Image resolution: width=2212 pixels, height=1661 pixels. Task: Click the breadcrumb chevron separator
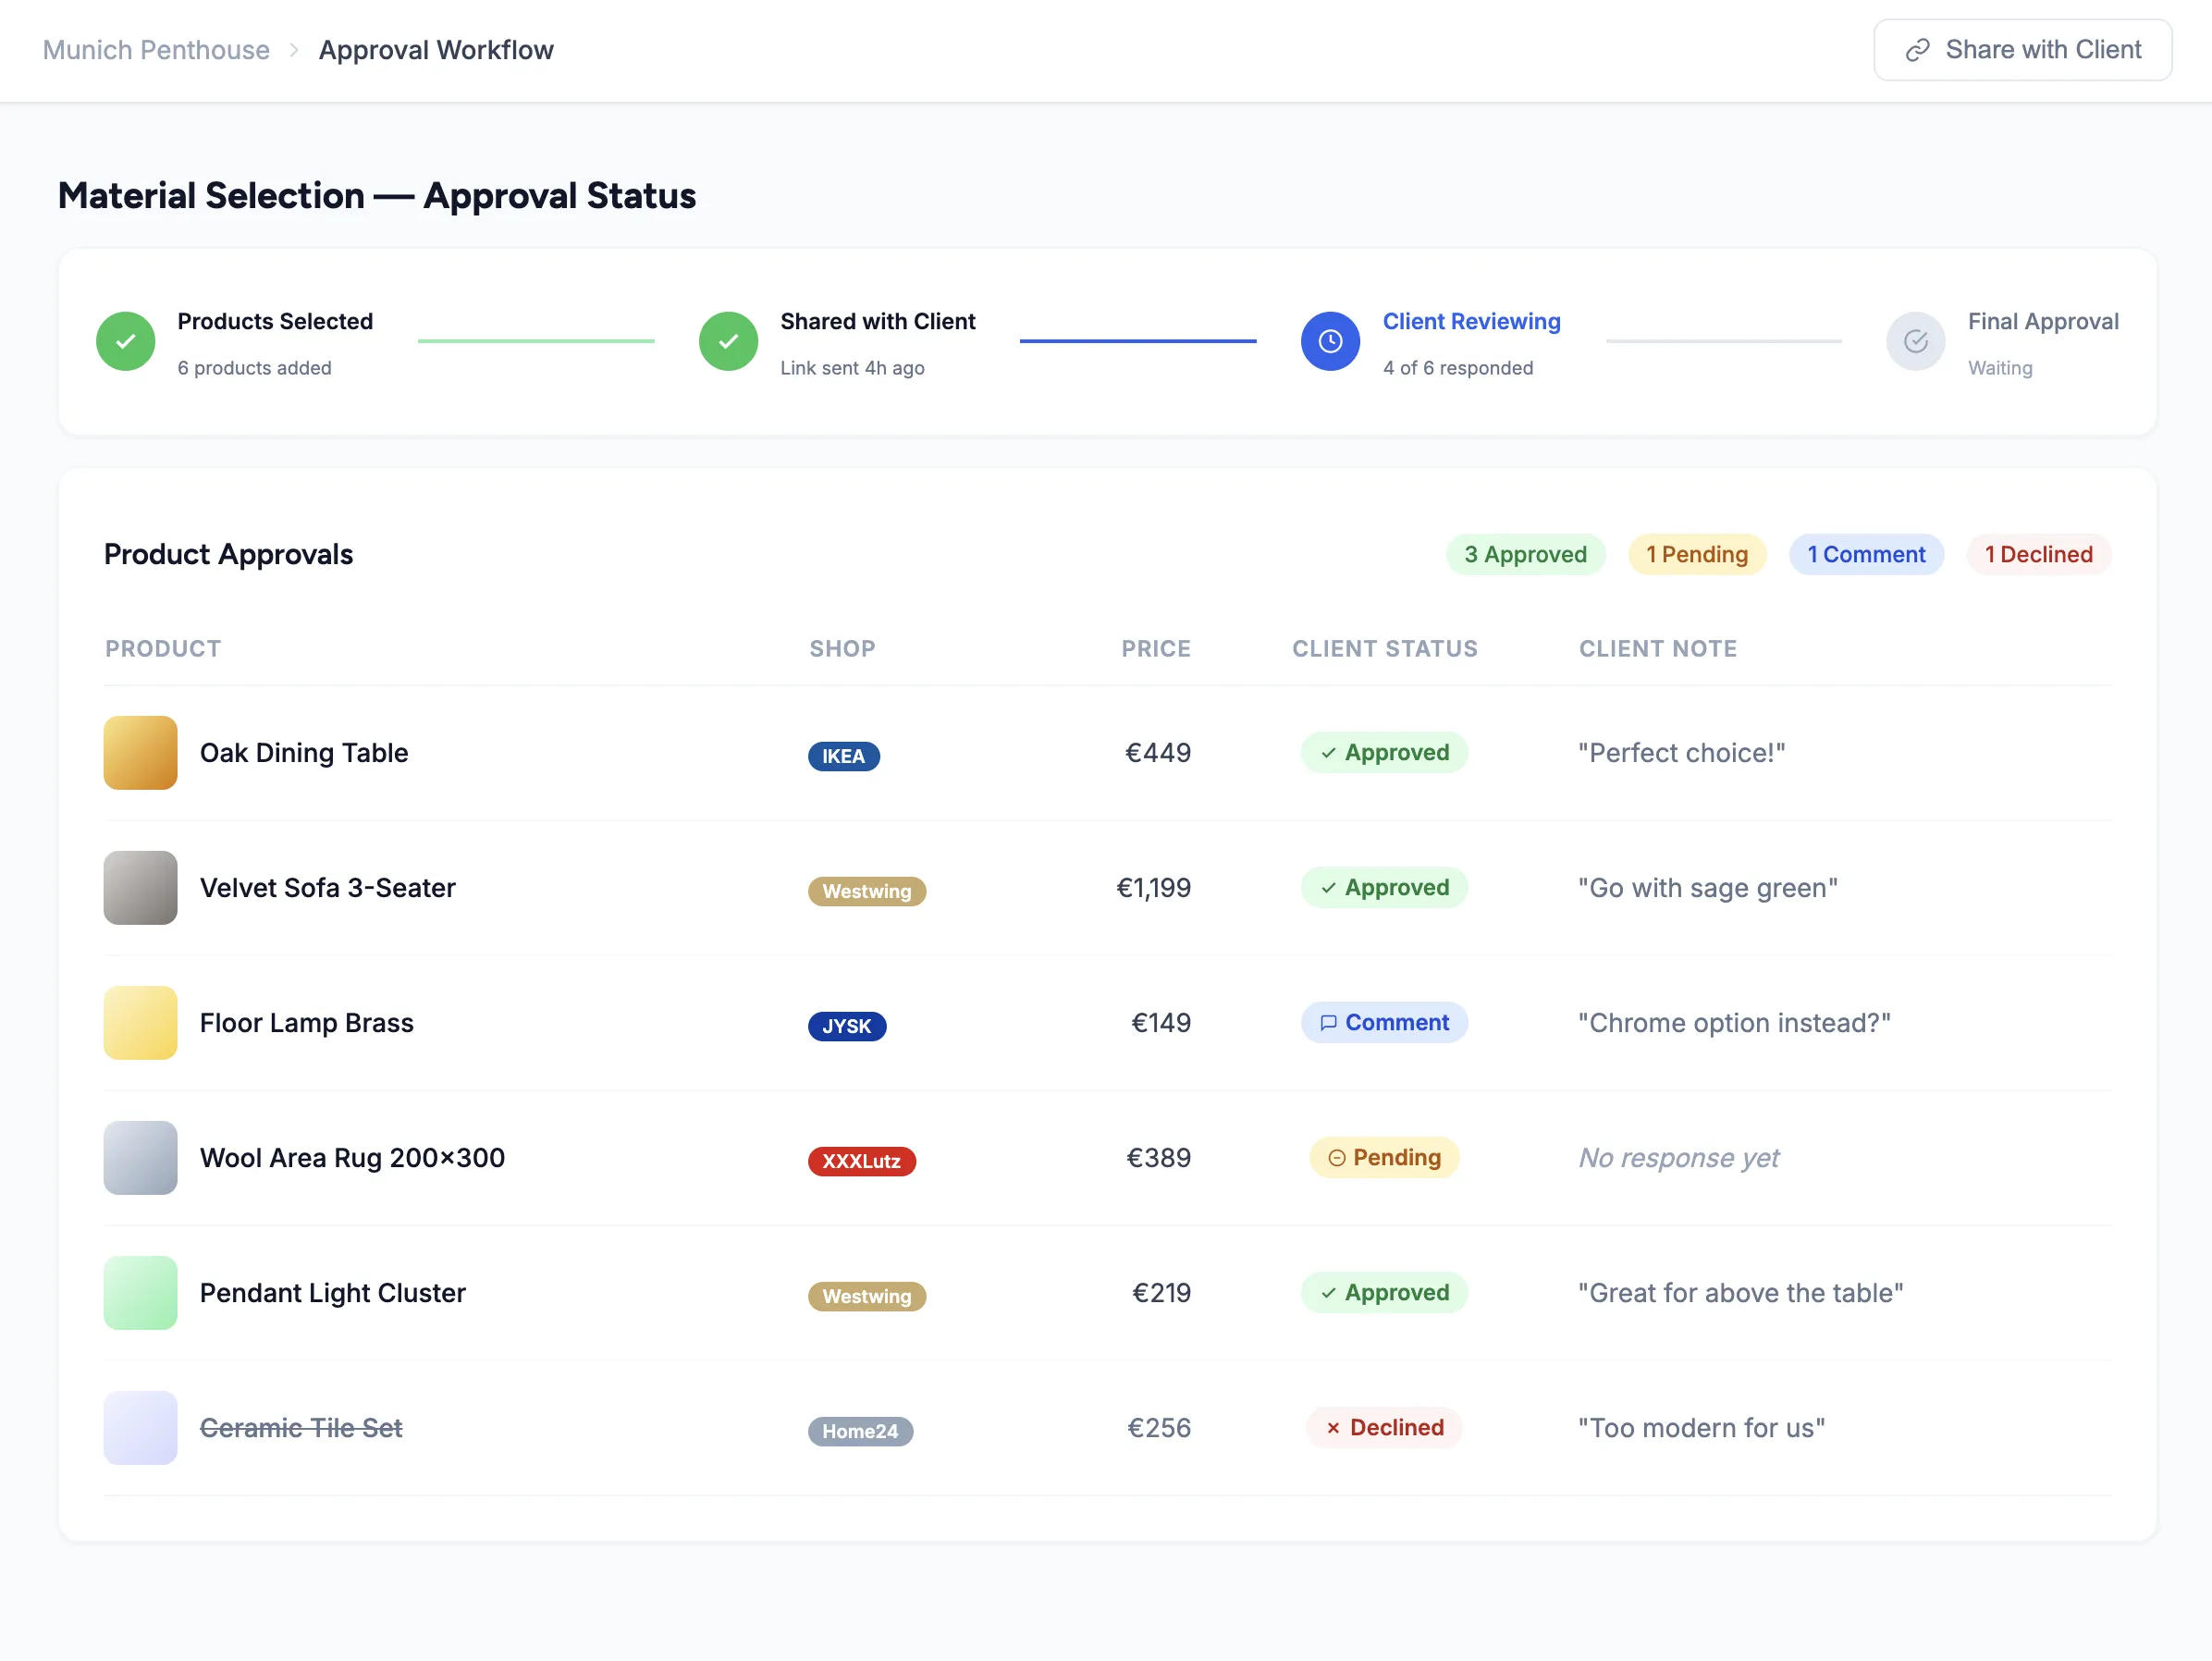pyautogui.click(x=294, y=50)
